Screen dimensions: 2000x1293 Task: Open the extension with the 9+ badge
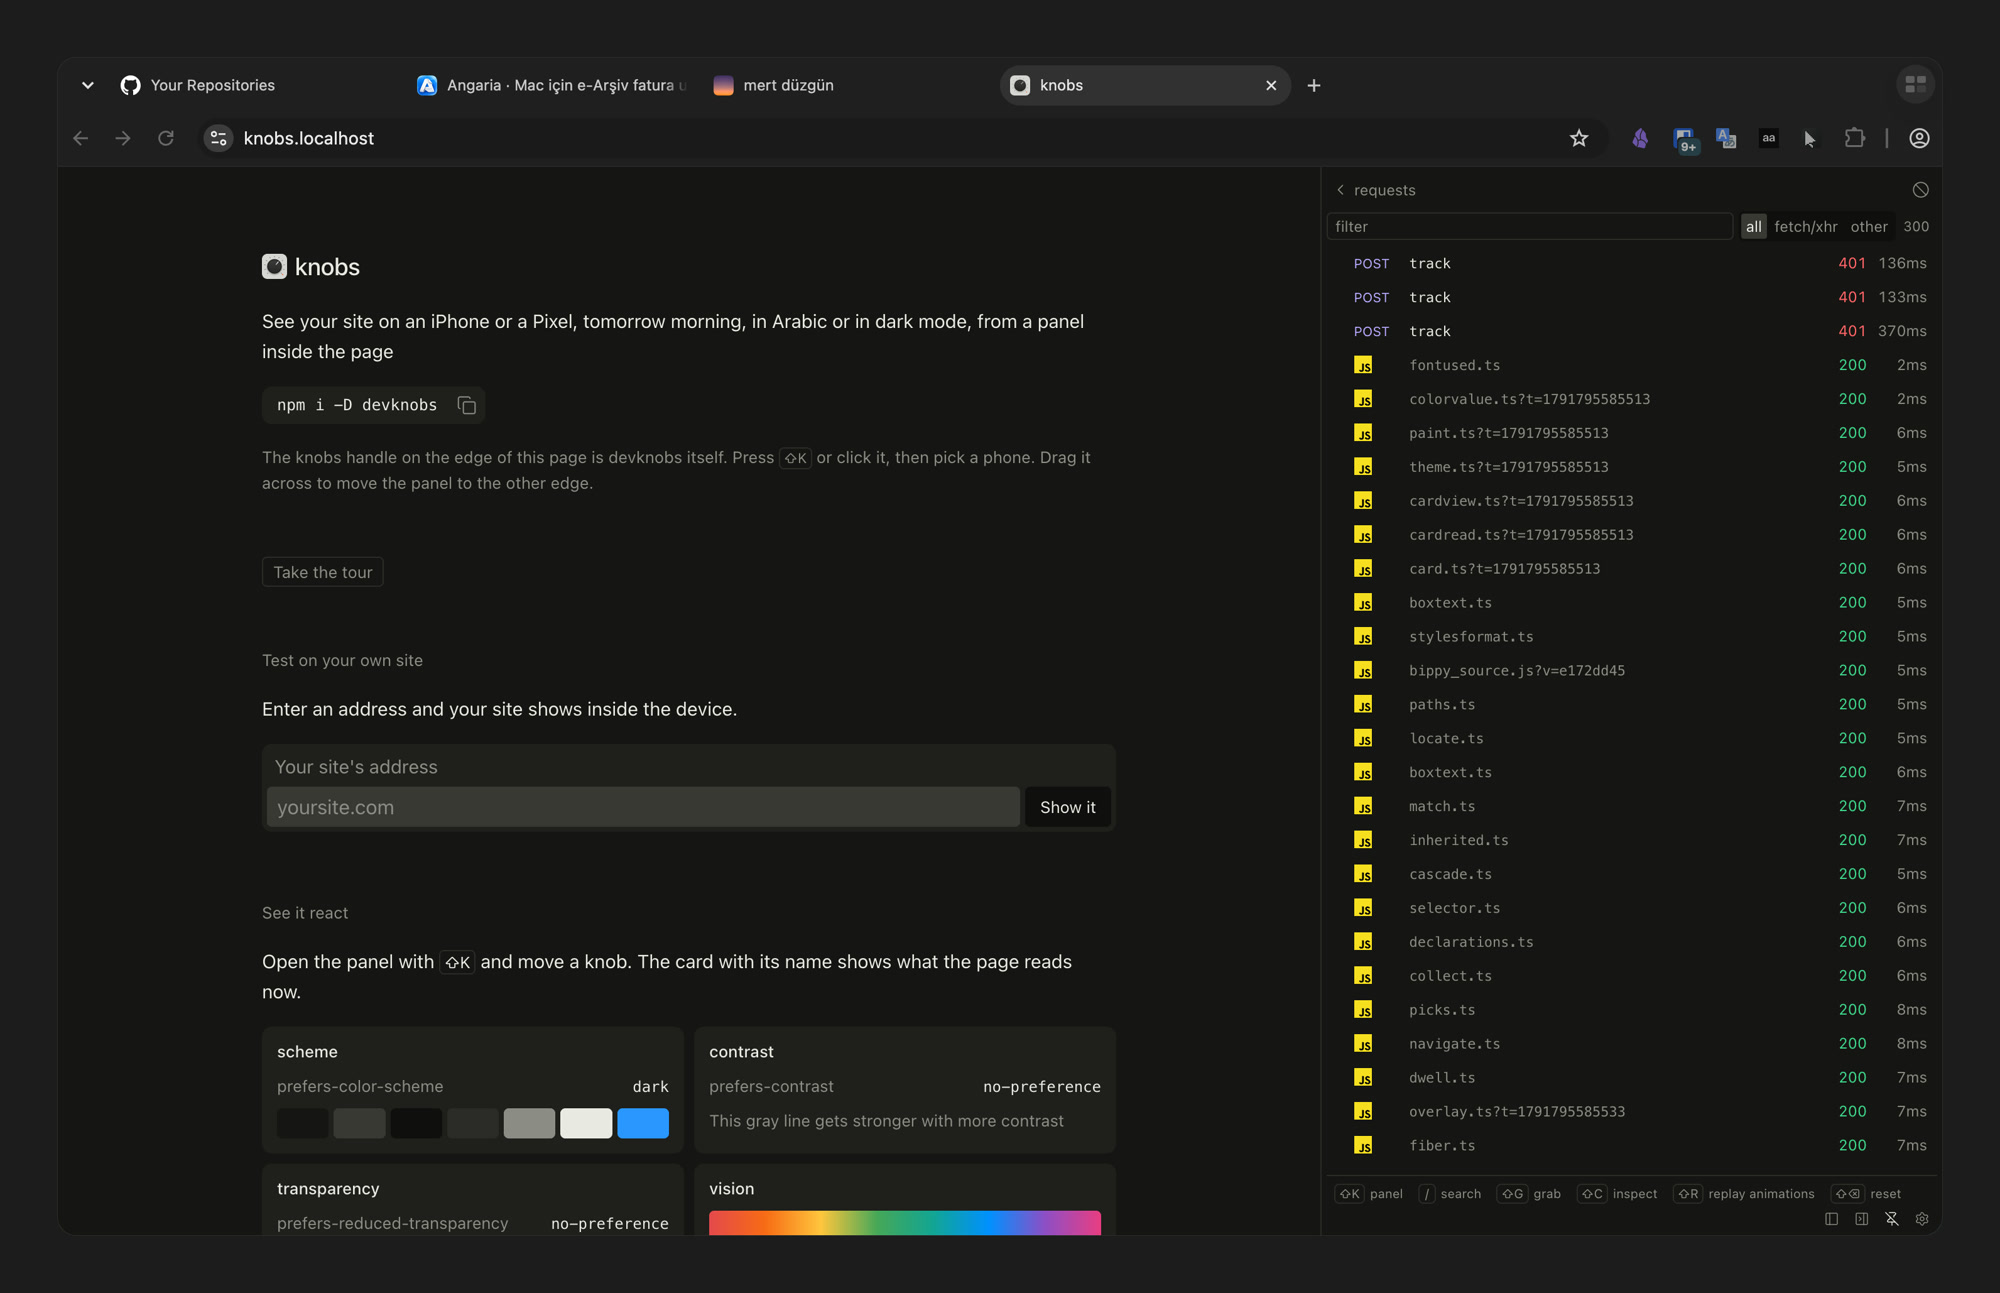pos(1685,140)
